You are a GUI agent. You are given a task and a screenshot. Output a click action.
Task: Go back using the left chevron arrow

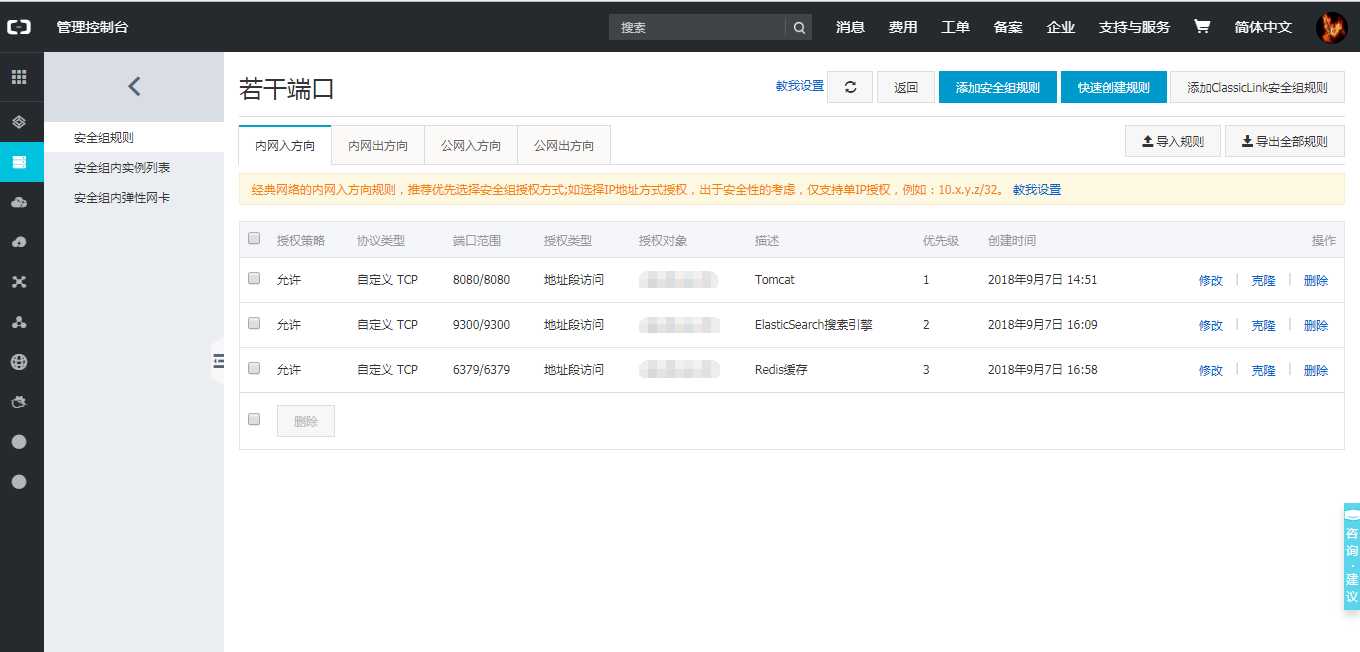point(134,86)
